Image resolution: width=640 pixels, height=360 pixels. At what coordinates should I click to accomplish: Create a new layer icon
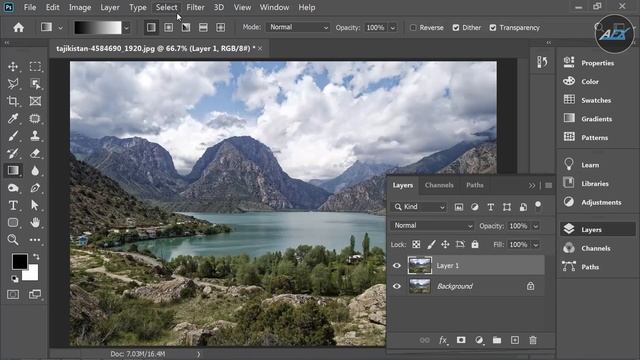(515, 340)
